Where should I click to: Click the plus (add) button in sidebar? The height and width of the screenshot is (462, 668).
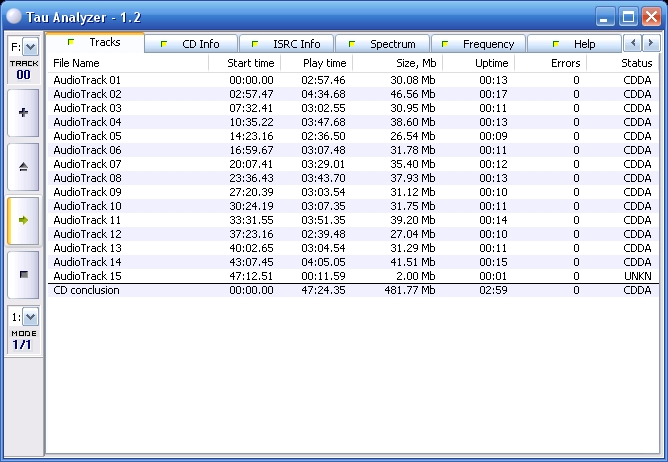click(x=23, y=113)
